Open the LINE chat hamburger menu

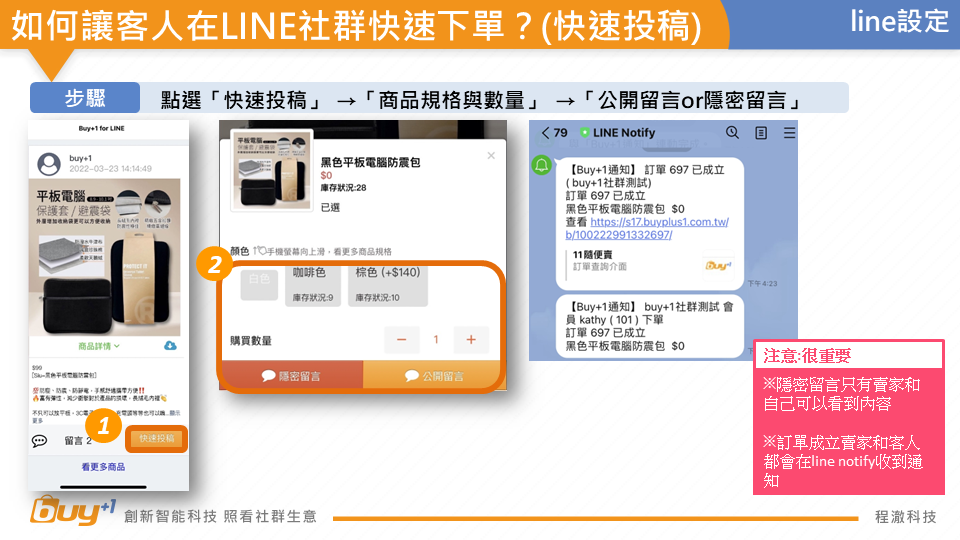(790, 133)
